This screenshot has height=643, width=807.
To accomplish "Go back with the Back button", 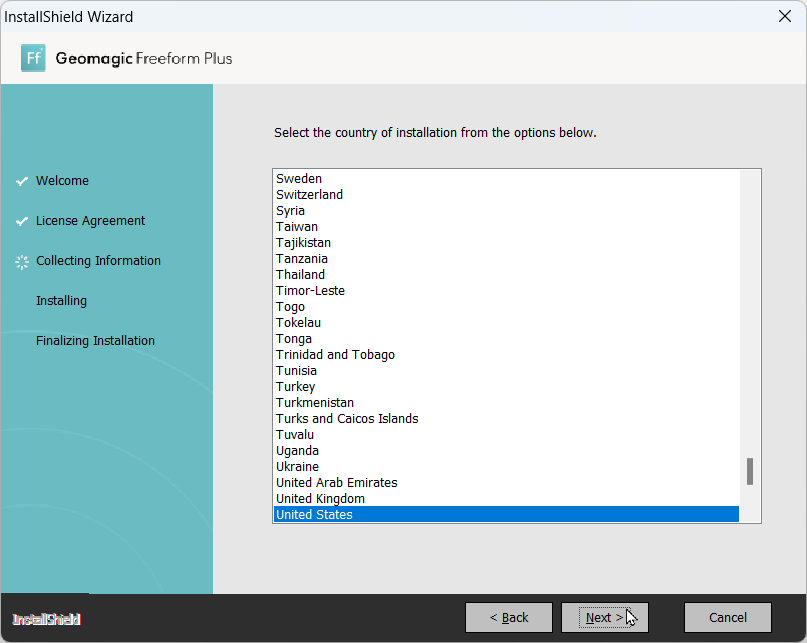I will coord(509,618).
